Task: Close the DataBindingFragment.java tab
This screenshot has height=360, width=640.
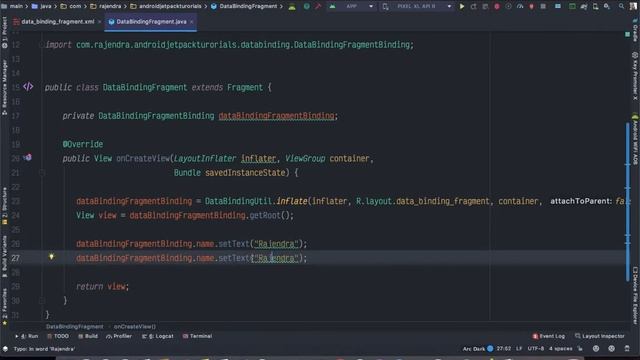Action: tap(191, 22)
